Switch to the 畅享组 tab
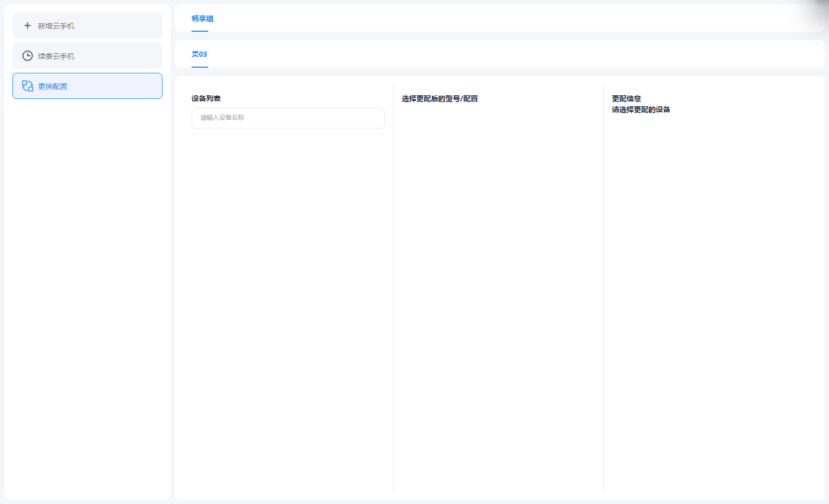829x504 pixels. [202, 18]
